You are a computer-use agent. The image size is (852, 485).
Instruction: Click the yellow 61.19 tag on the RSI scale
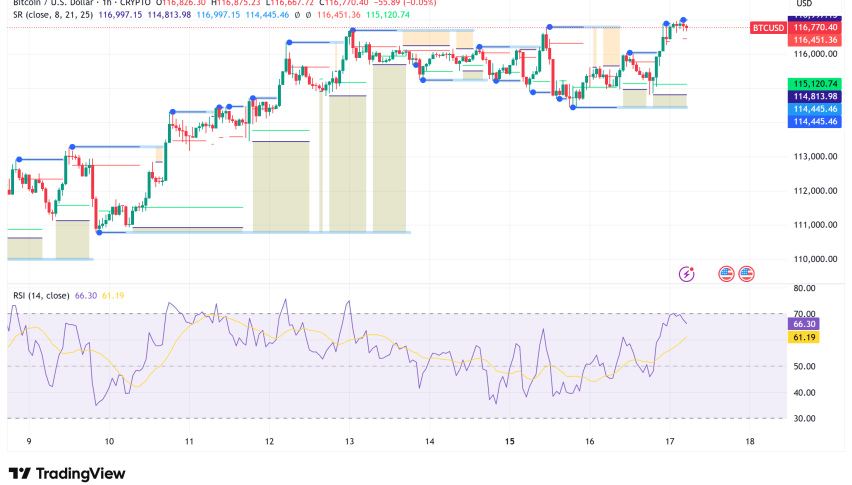[804, 337]
